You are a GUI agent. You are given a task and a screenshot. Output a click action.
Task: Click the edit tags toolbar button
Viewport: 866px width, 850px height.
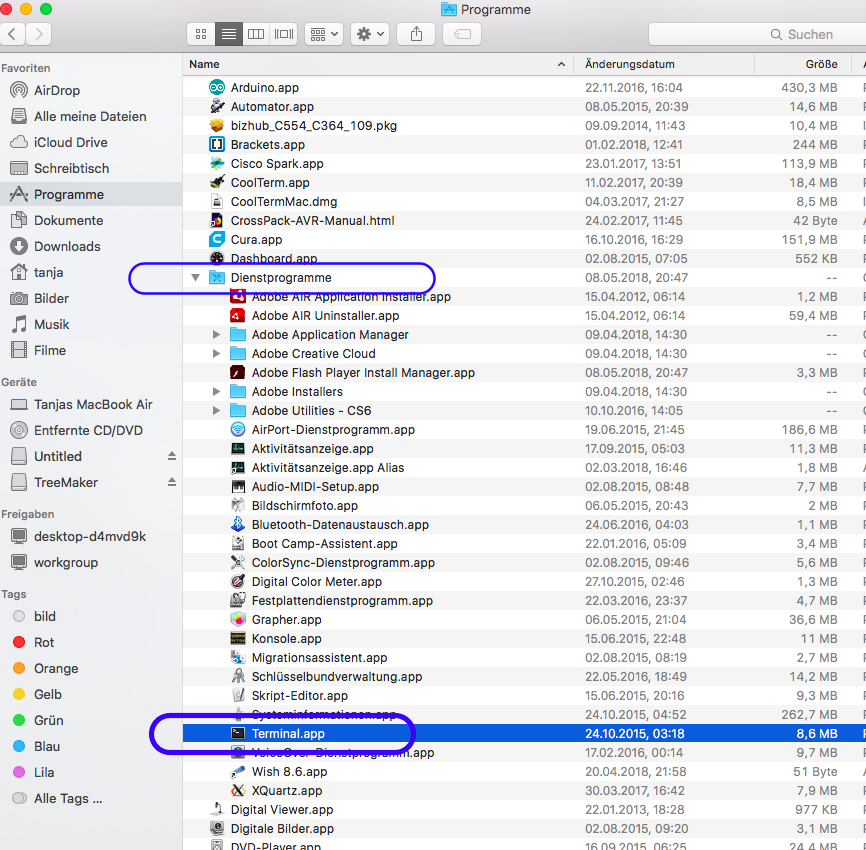click(x=462, y=34)
